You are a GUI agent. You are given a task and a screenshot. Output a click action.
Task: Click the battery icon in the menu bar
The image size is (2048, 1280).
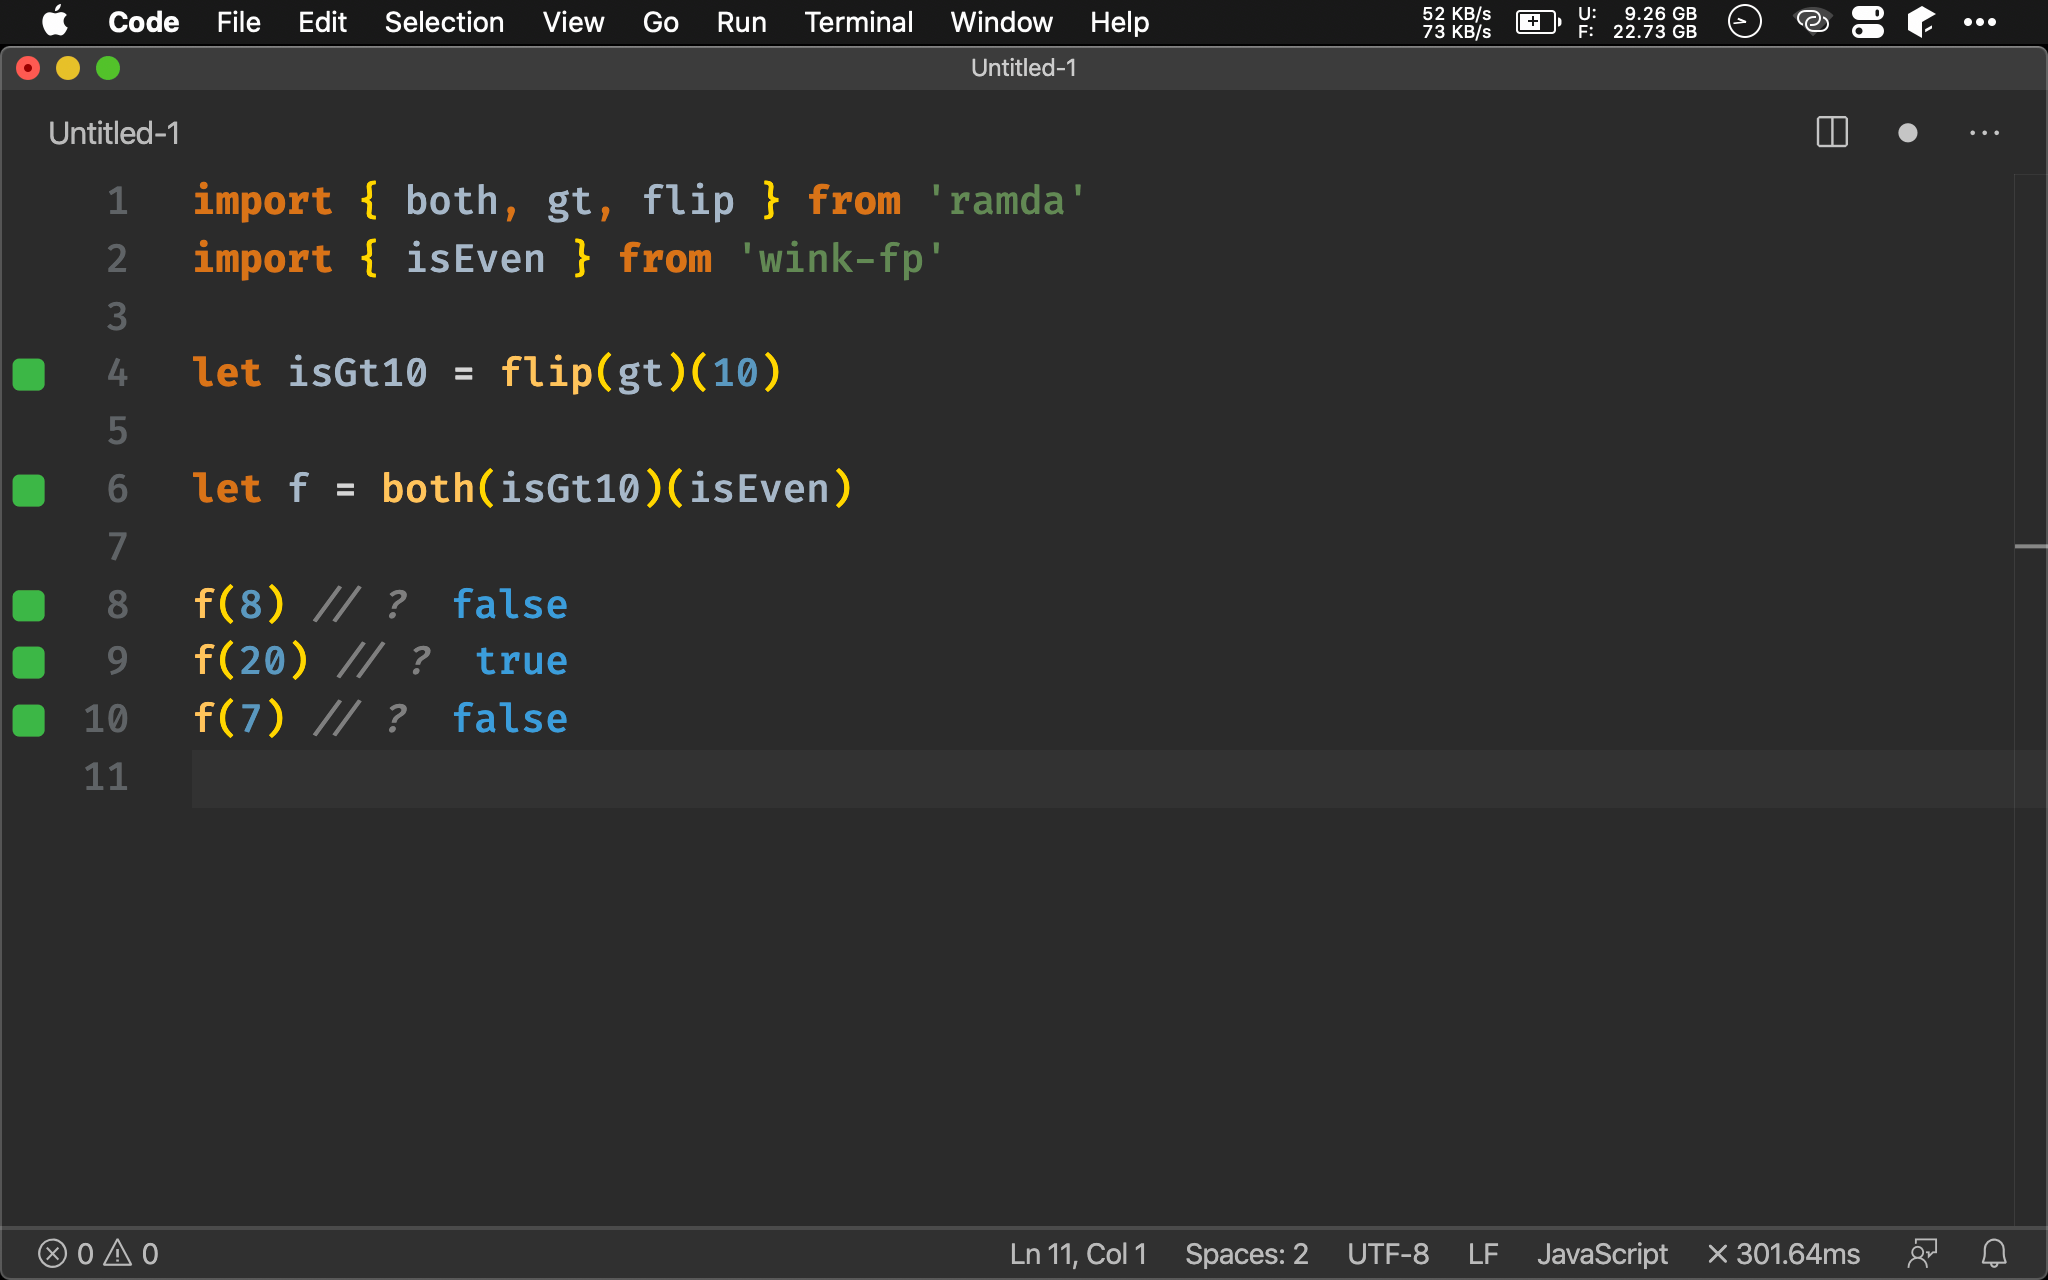1538,22
